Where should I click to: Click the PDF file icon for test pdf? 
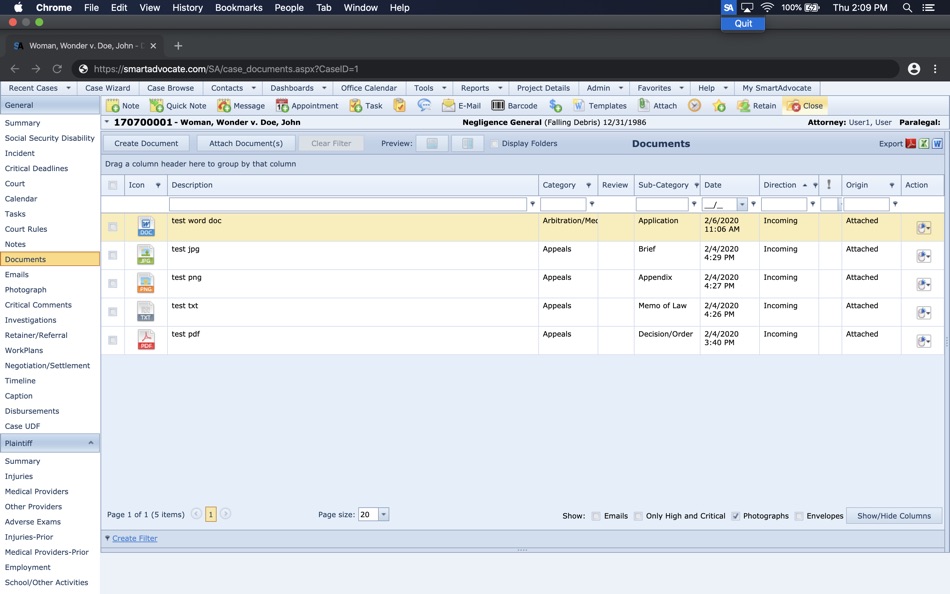[x=146, y=339]
